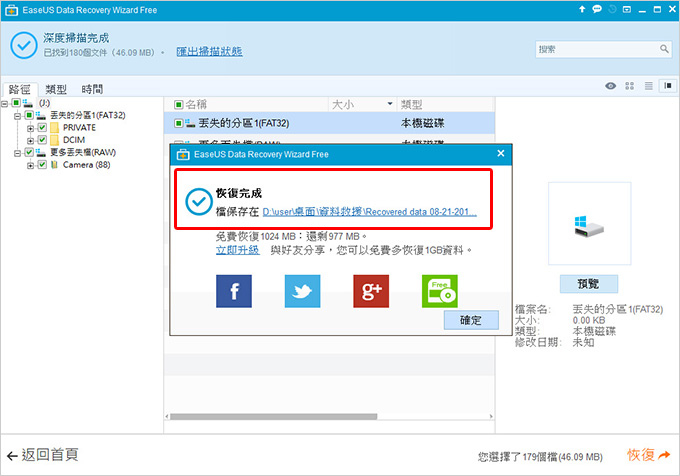Image resolution: width=680 pixels, height=476 pixels.
Task: Select the details pane view icon
Action: point(668,86)
